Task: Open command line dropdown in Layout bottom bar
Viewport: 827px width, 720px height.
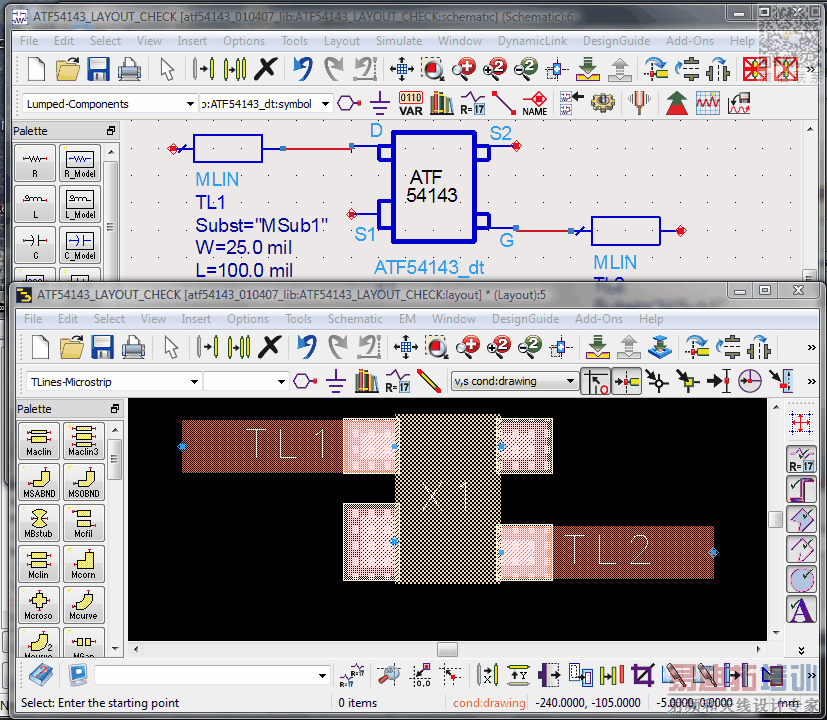Action: (322, 675)
